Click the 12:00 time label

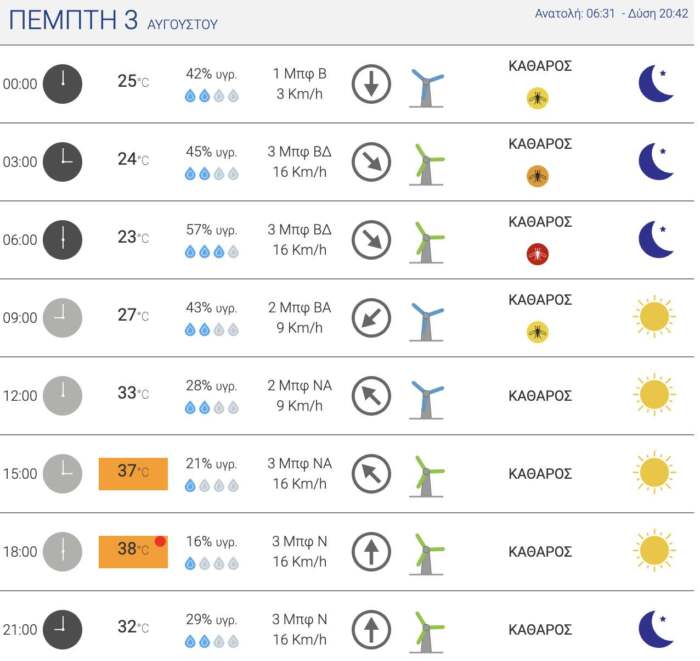tap(20, 396)
